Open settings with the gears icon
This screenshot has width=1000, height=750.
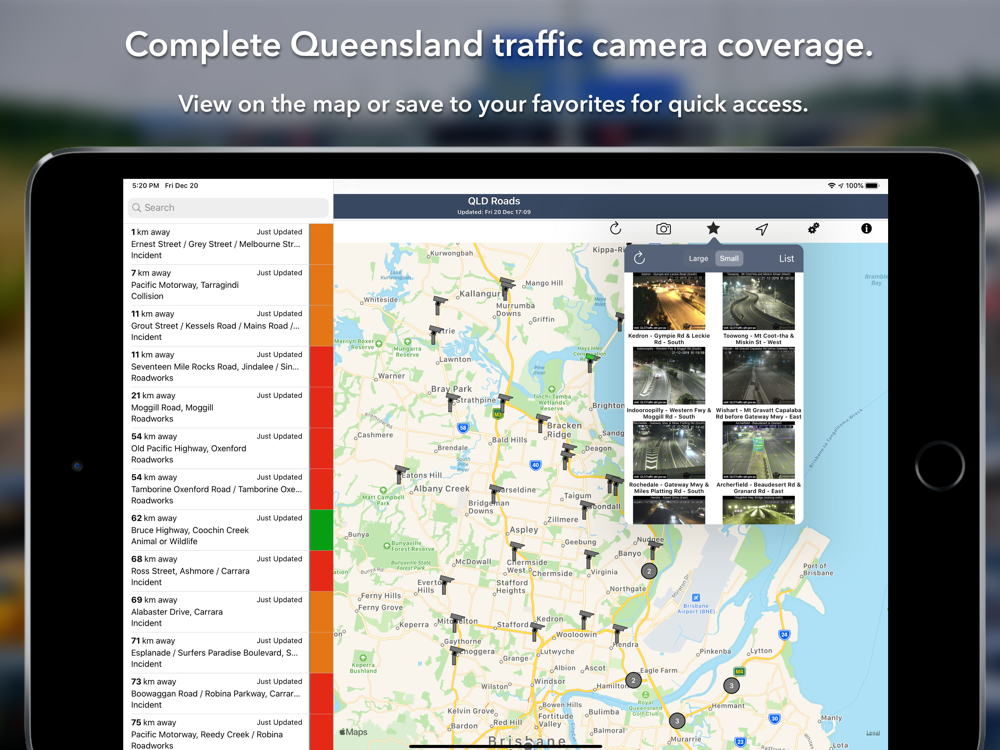(x=813, y=228)
